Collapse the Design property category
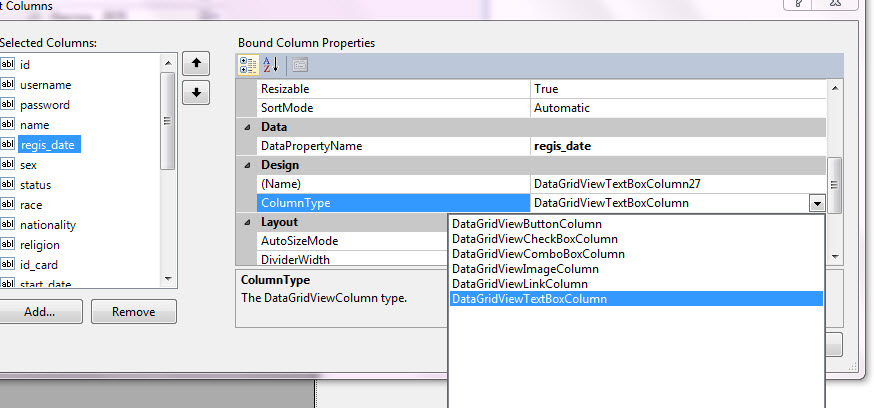The height and width of the screenshot is (408, 874). point(246,165)
